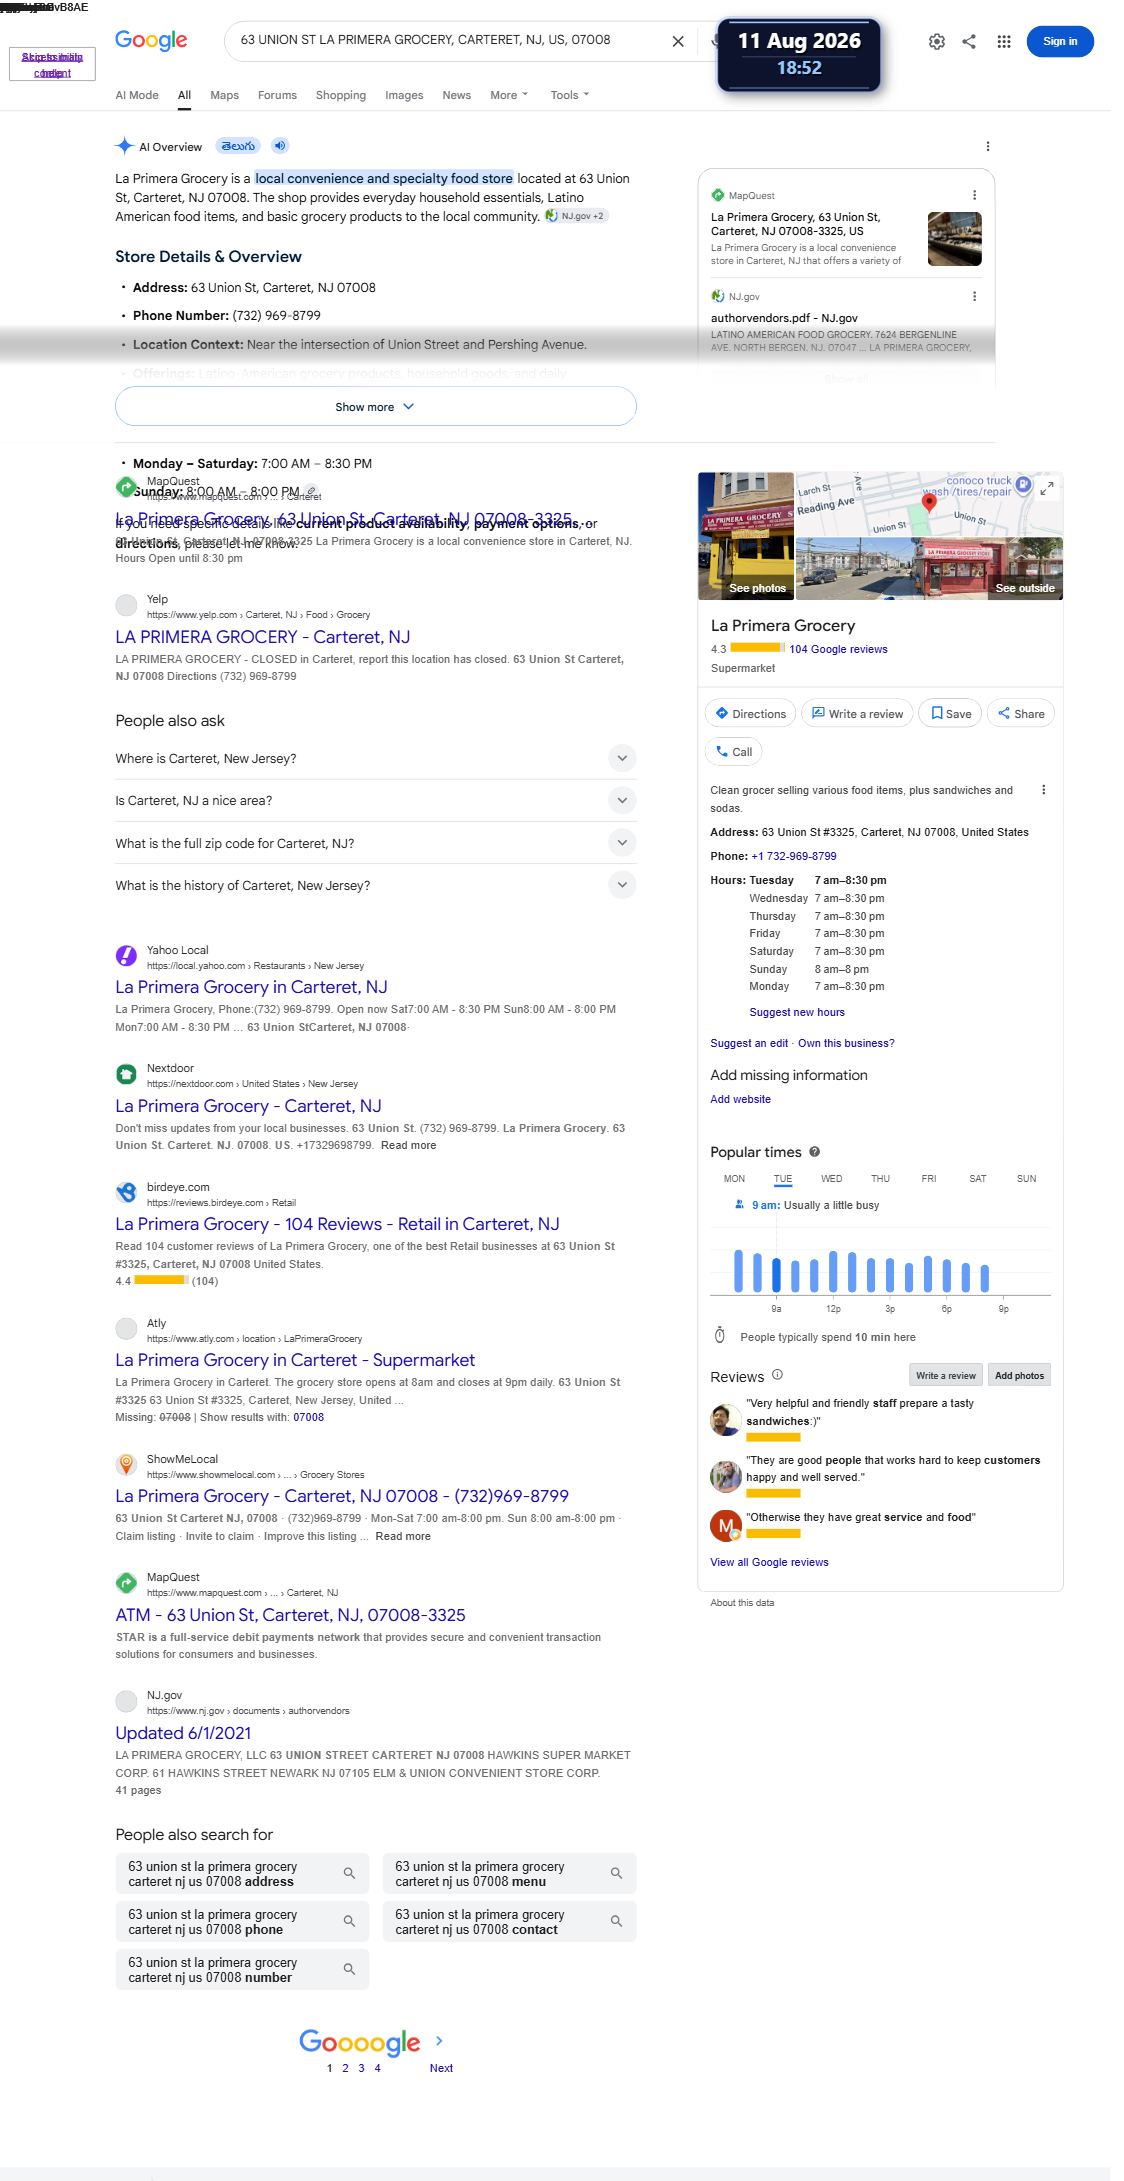Open the MapQuest source card options menu
Image resolution: width=1124 pixels, height=2181 pixels.
974,195
